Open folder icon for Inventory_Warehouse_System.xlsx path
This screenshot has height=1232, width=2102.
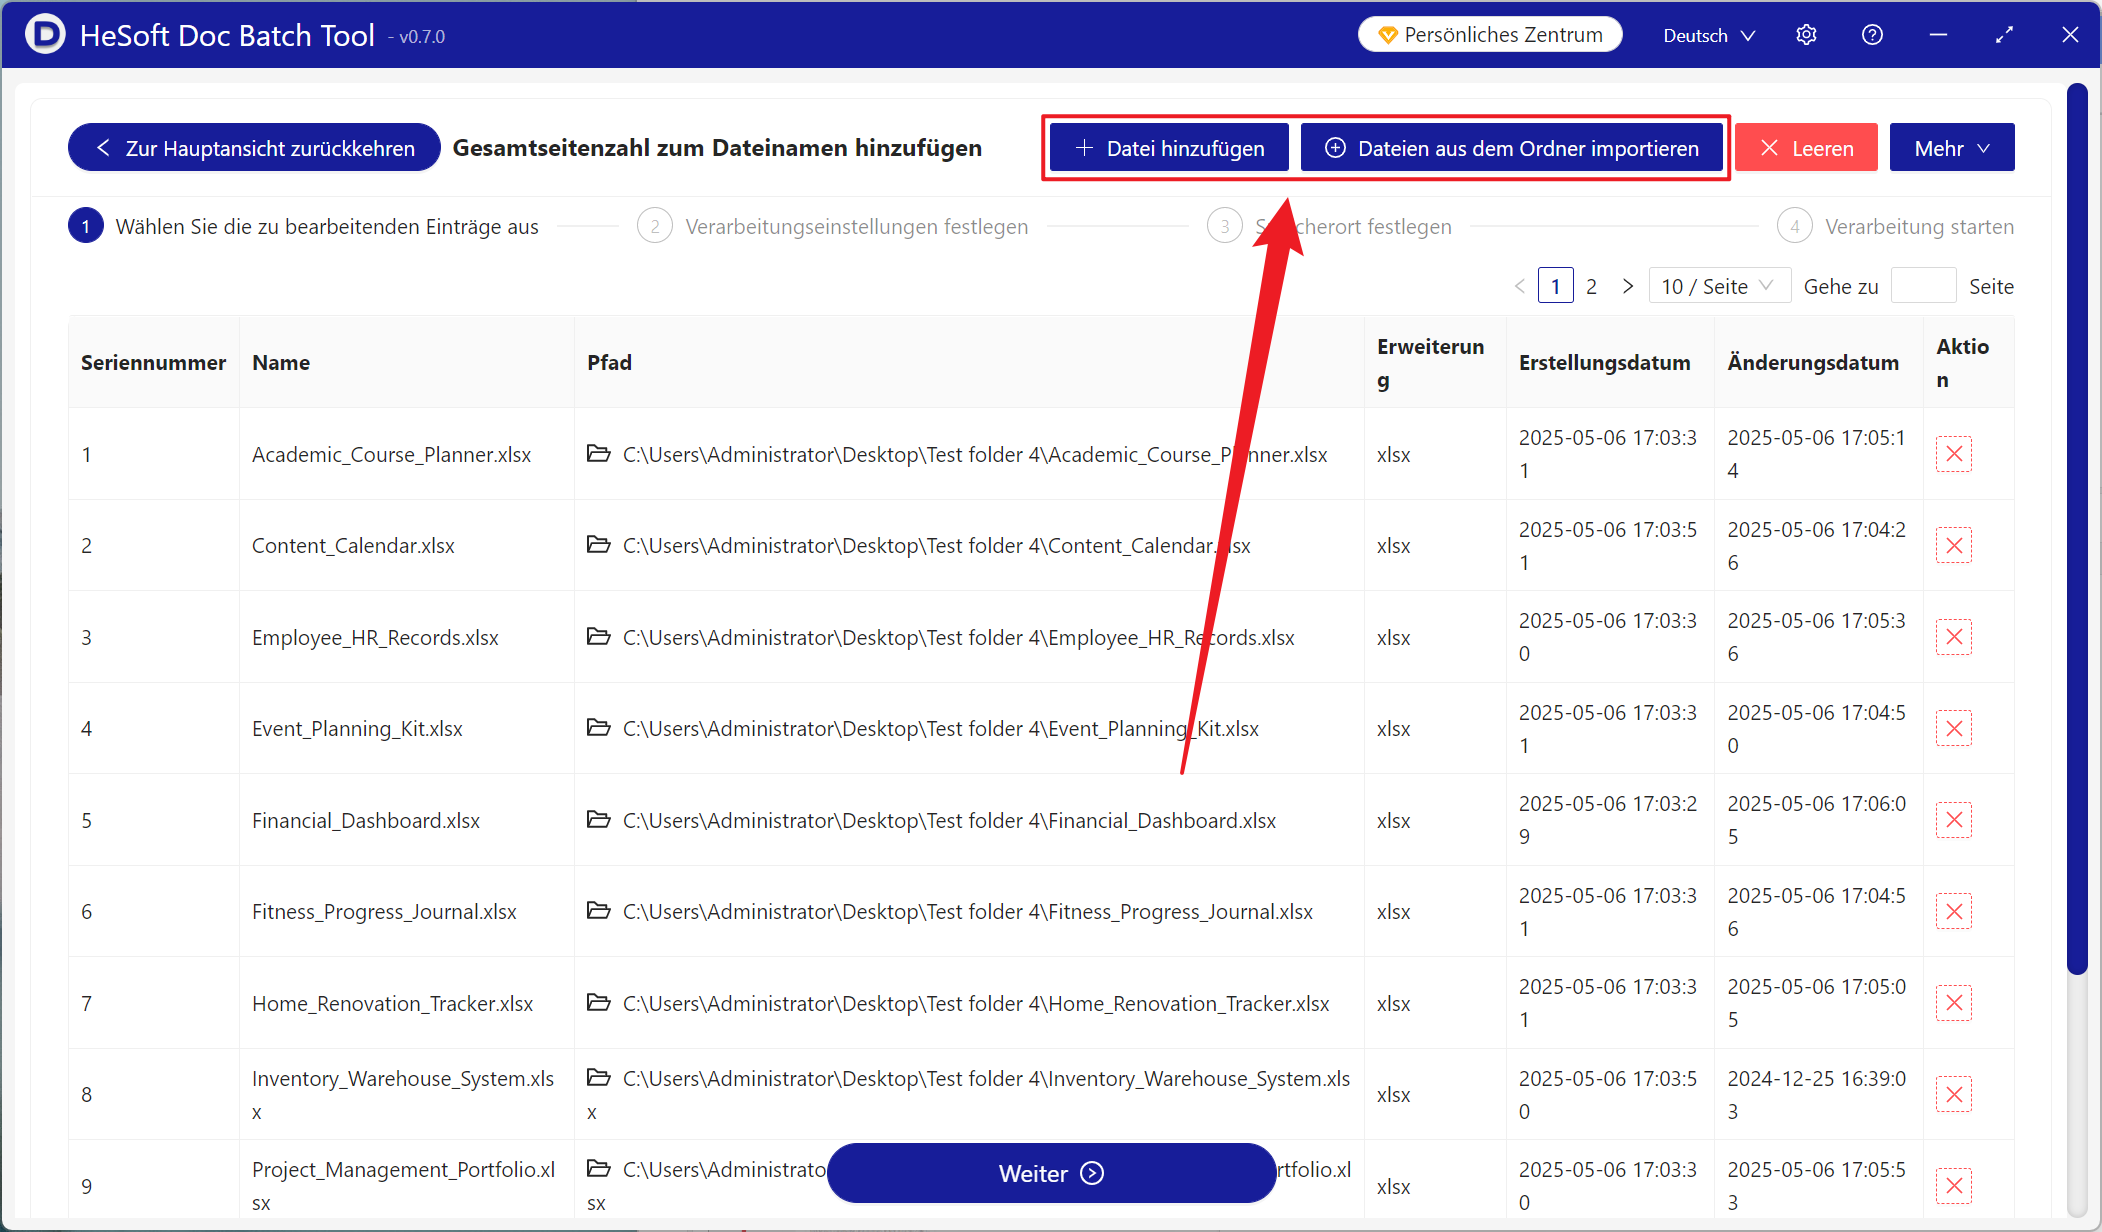[x=598, y=1078]
